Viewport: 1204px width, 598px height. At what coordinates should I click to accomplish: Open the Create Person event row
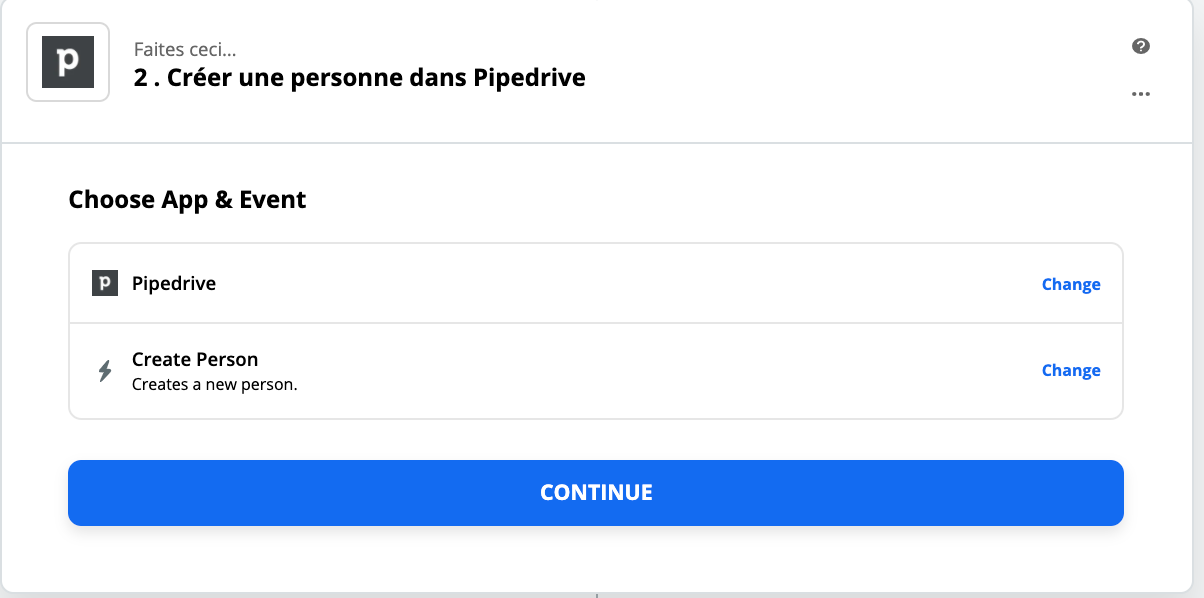596,371
